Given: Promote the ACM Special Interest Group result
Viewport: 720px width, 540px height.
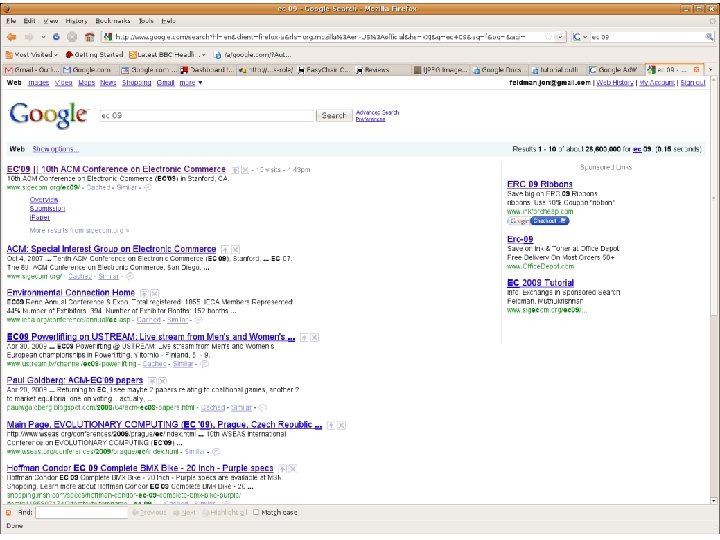Looking at the screenshot, I should (x=225, y=249).
